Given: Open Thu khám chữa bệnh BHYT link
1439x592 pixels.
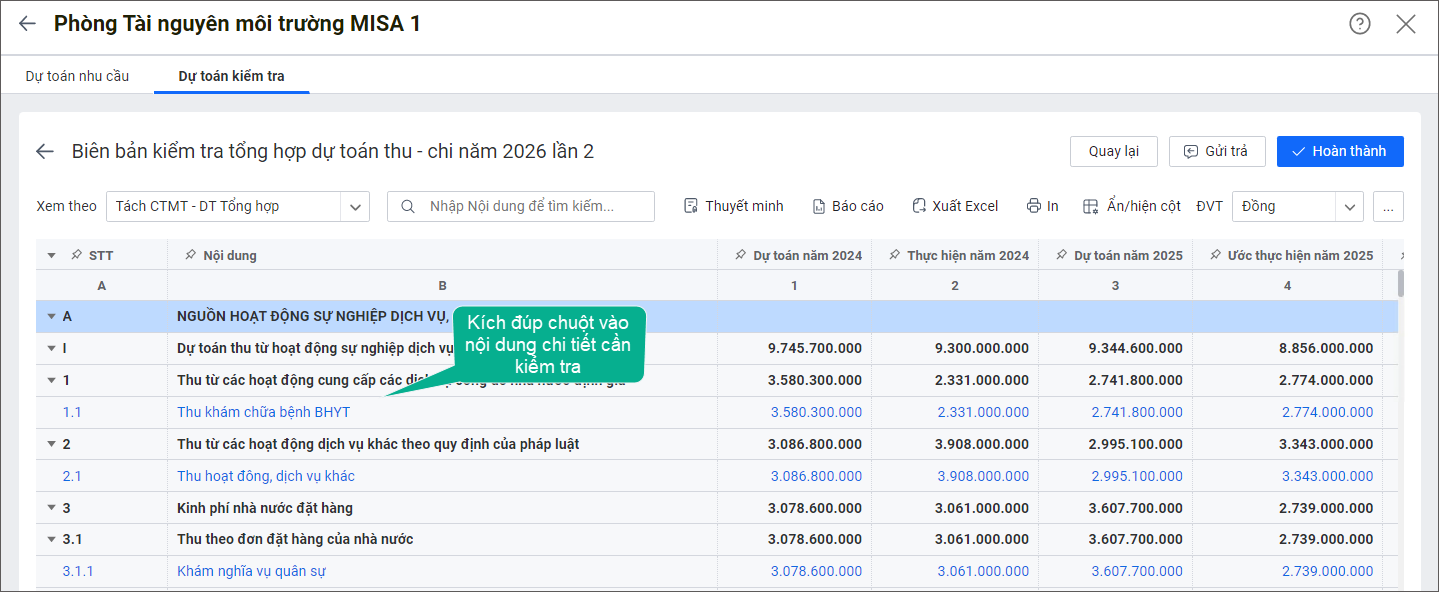Looking at the screenshot, I should 263,412.
